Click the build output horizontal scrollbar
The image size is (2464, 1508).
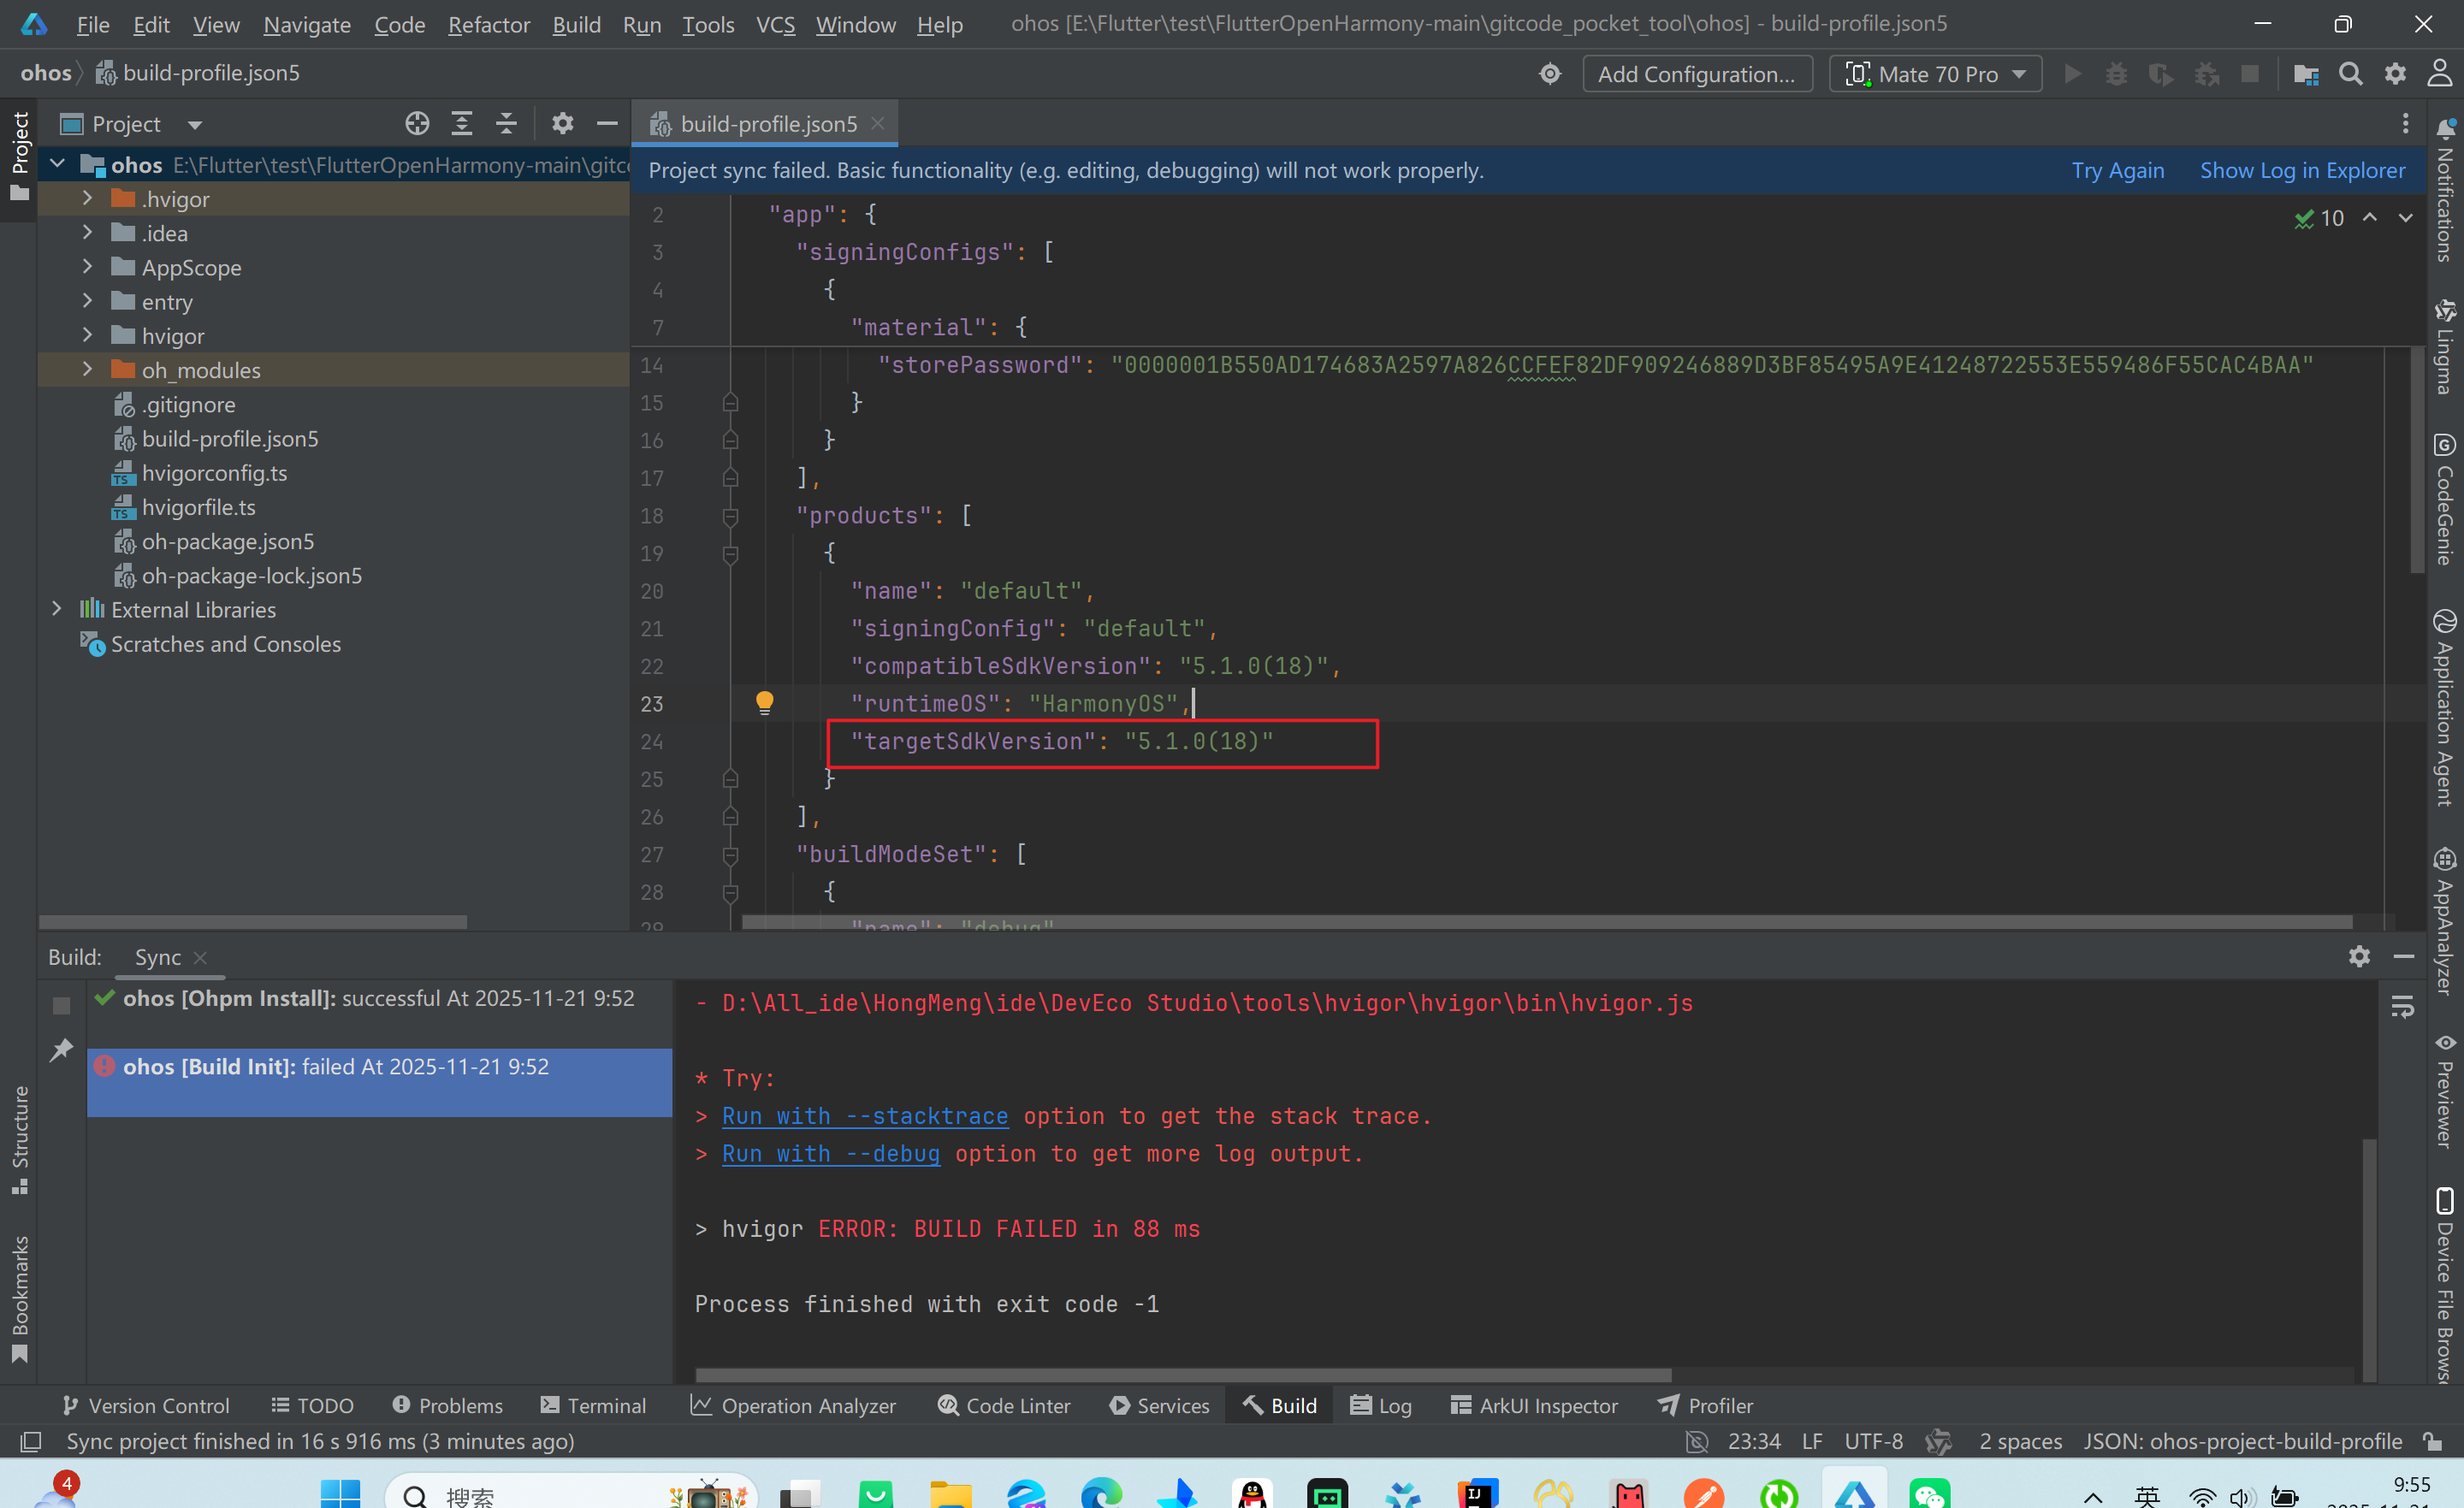pyautogui.click(x=1183, y=1376)
